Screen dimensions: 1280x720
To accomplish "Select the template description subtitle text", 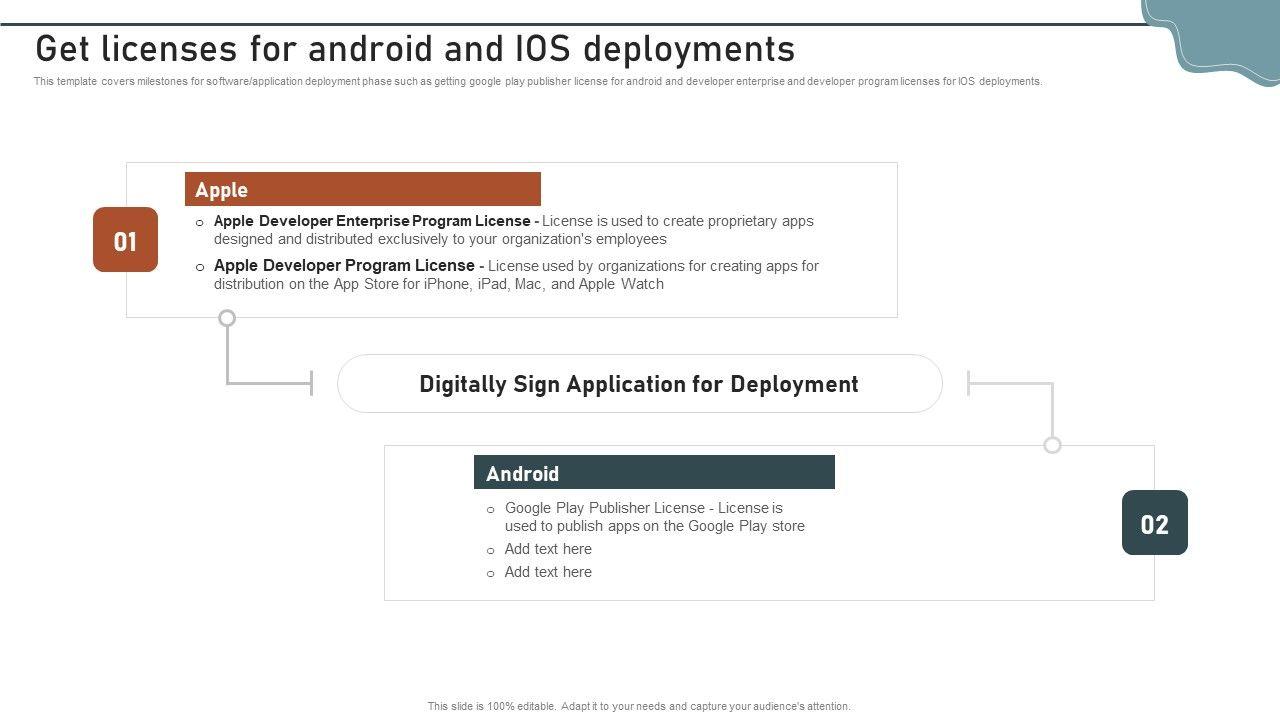I will pyautogui.click(x=537, y=82).
